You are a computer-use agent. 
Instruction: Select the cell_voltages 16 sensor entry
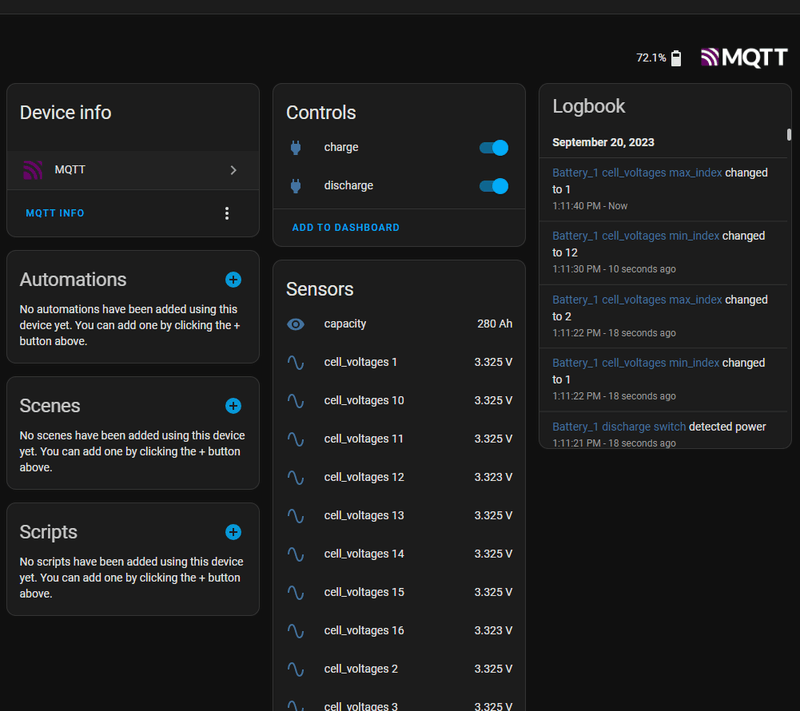[x=398, y=631]
